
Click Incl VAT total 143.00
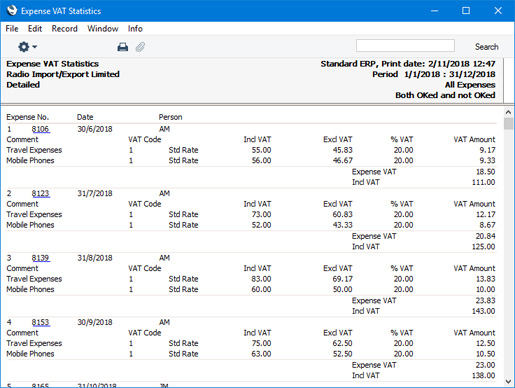coord(483,311)
